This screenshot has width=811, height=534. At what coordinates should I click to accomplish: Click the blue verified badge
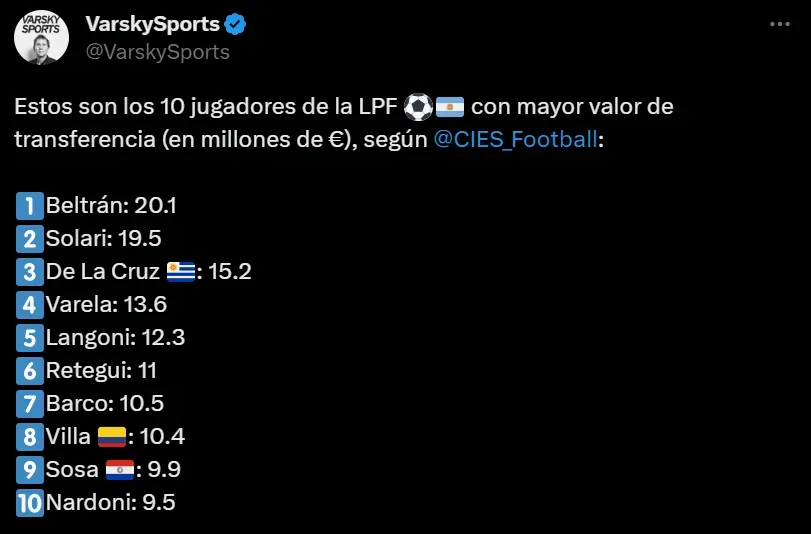point(233,24)
